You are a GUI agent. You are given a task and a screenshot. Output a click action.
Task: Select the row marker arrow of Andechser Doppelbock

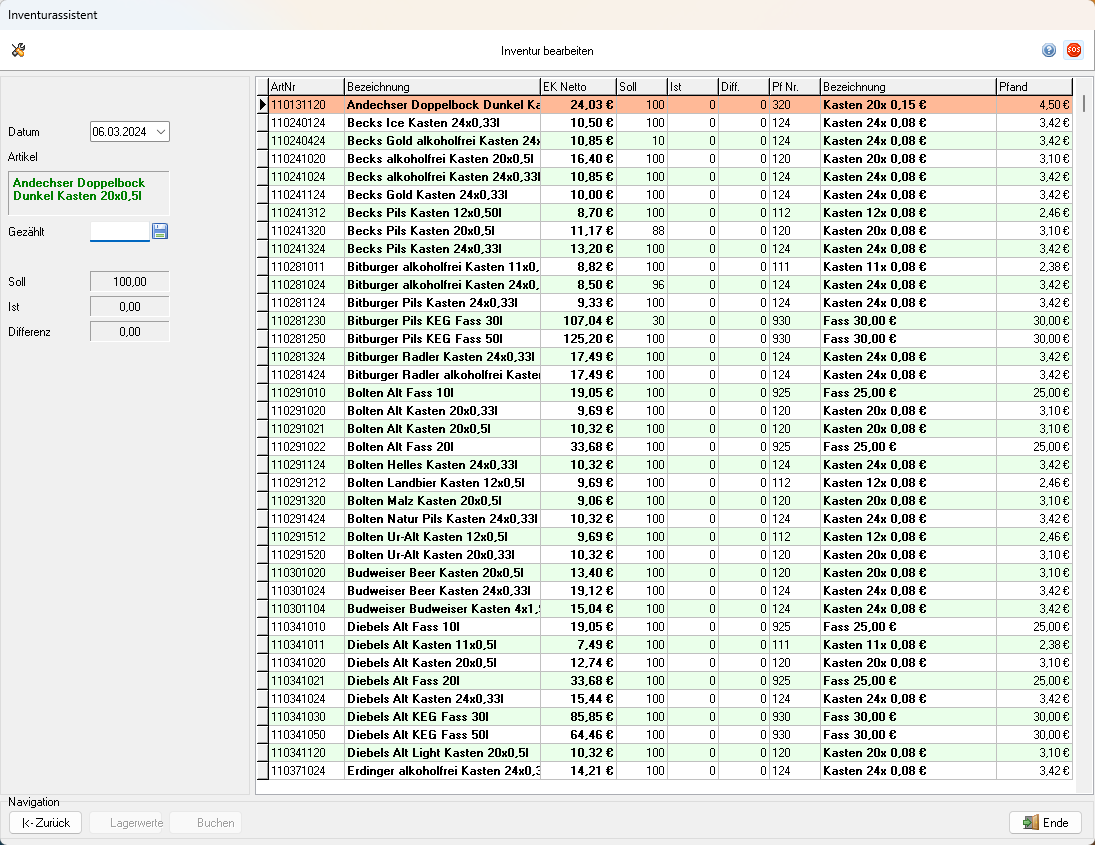coord(263,105)
